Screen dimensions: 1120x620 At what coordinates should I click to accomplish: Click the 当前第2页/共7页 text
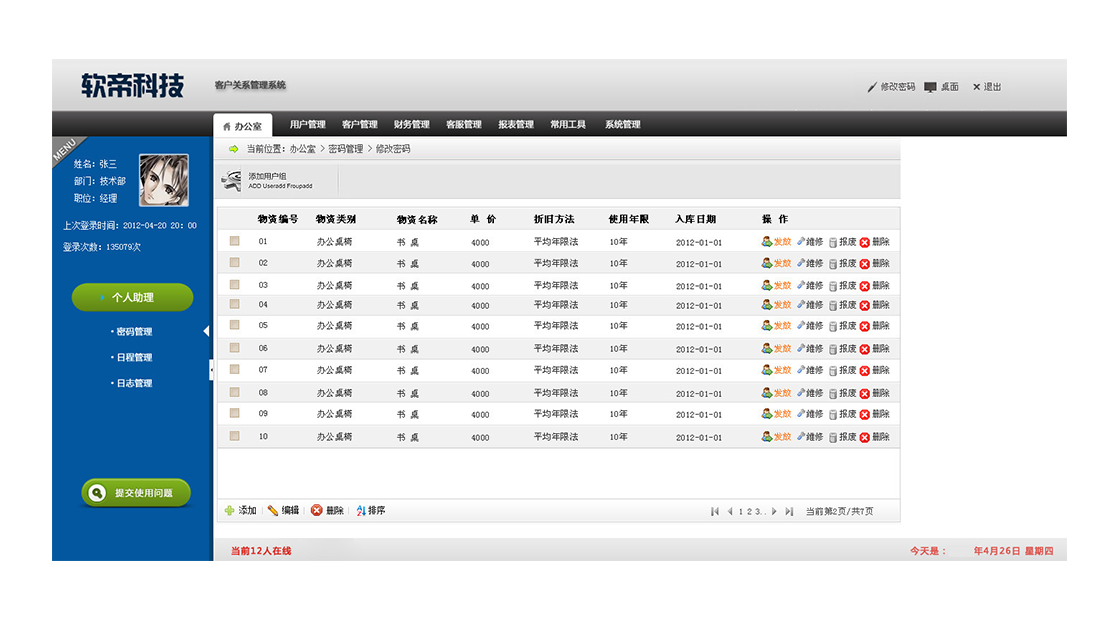point(839,511)
